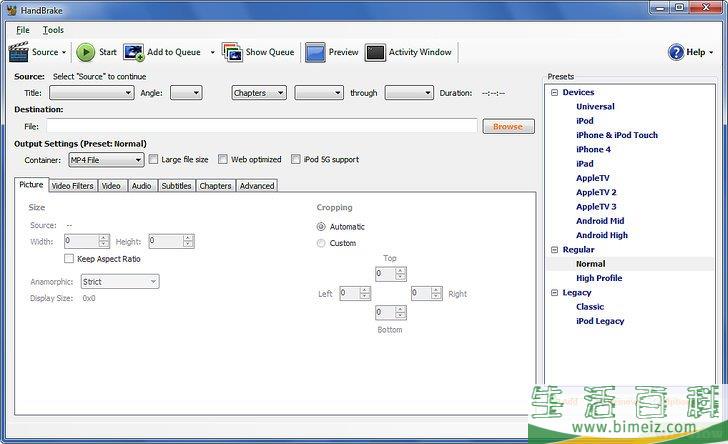
Task: Select the High Profile preset
Action: 599,278
